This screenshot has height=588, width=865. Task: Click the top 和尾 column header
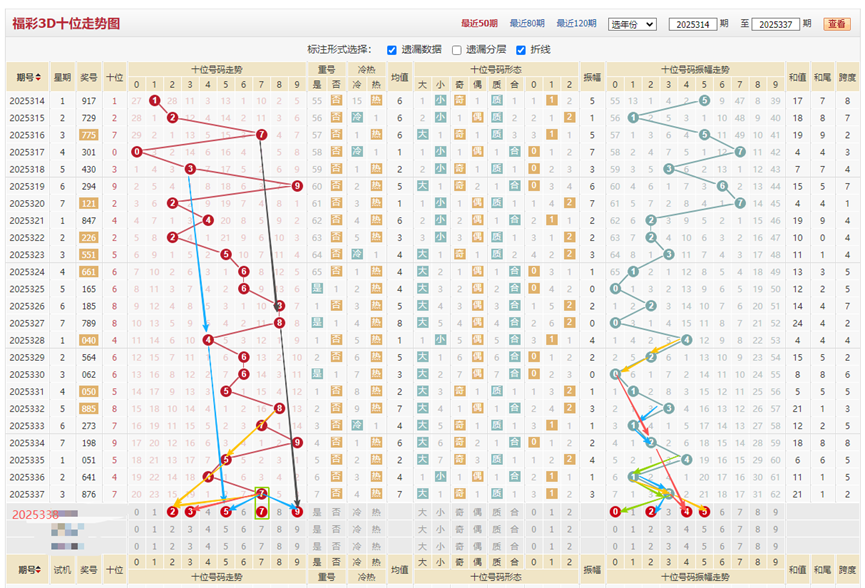click(x=822, y=77)
